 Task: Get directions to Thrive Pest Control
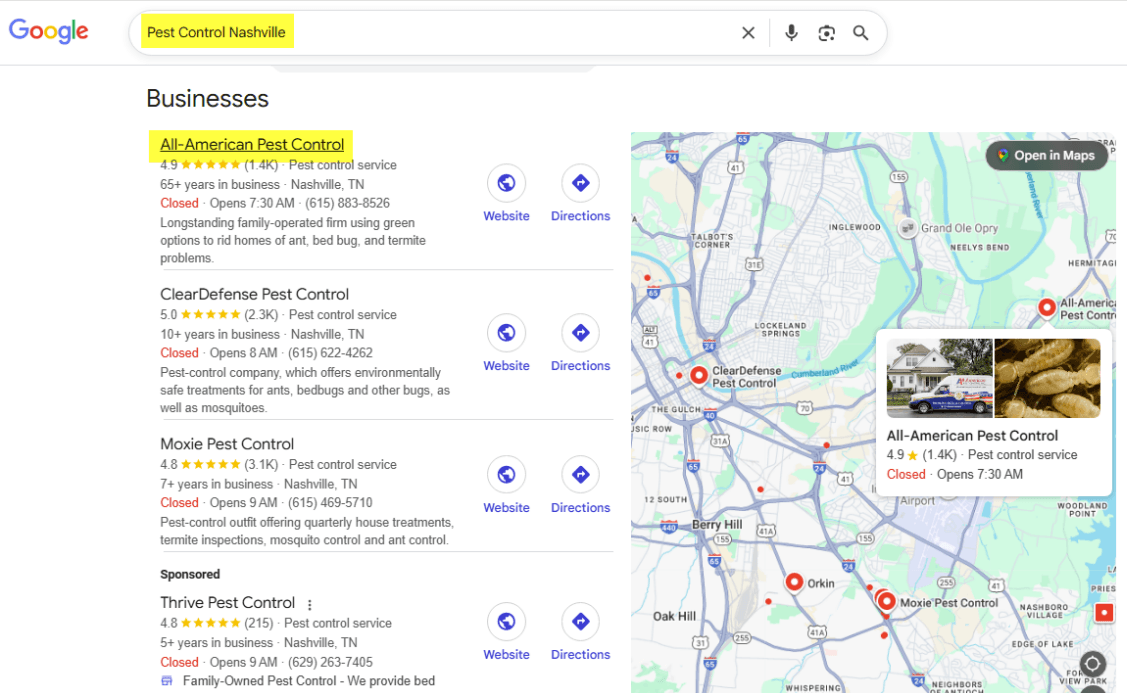[x=580, y=622]
